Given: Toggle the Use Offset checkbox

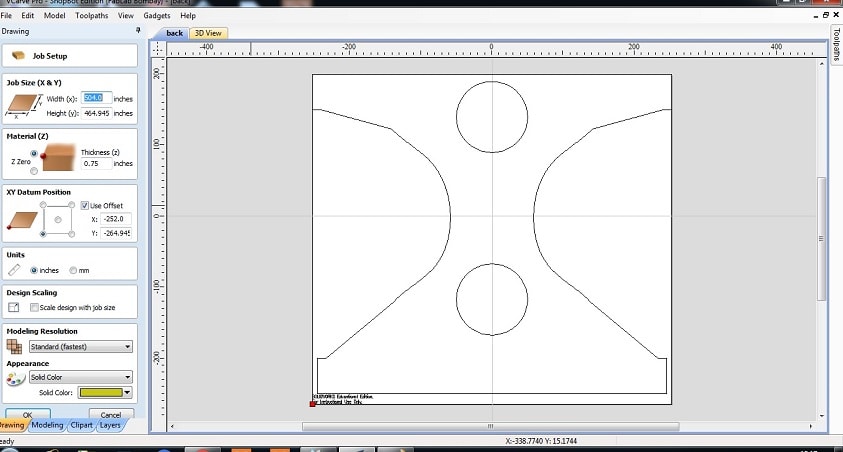Looking at the screenshot, I should pyautogui.click(x=84, y=205).
